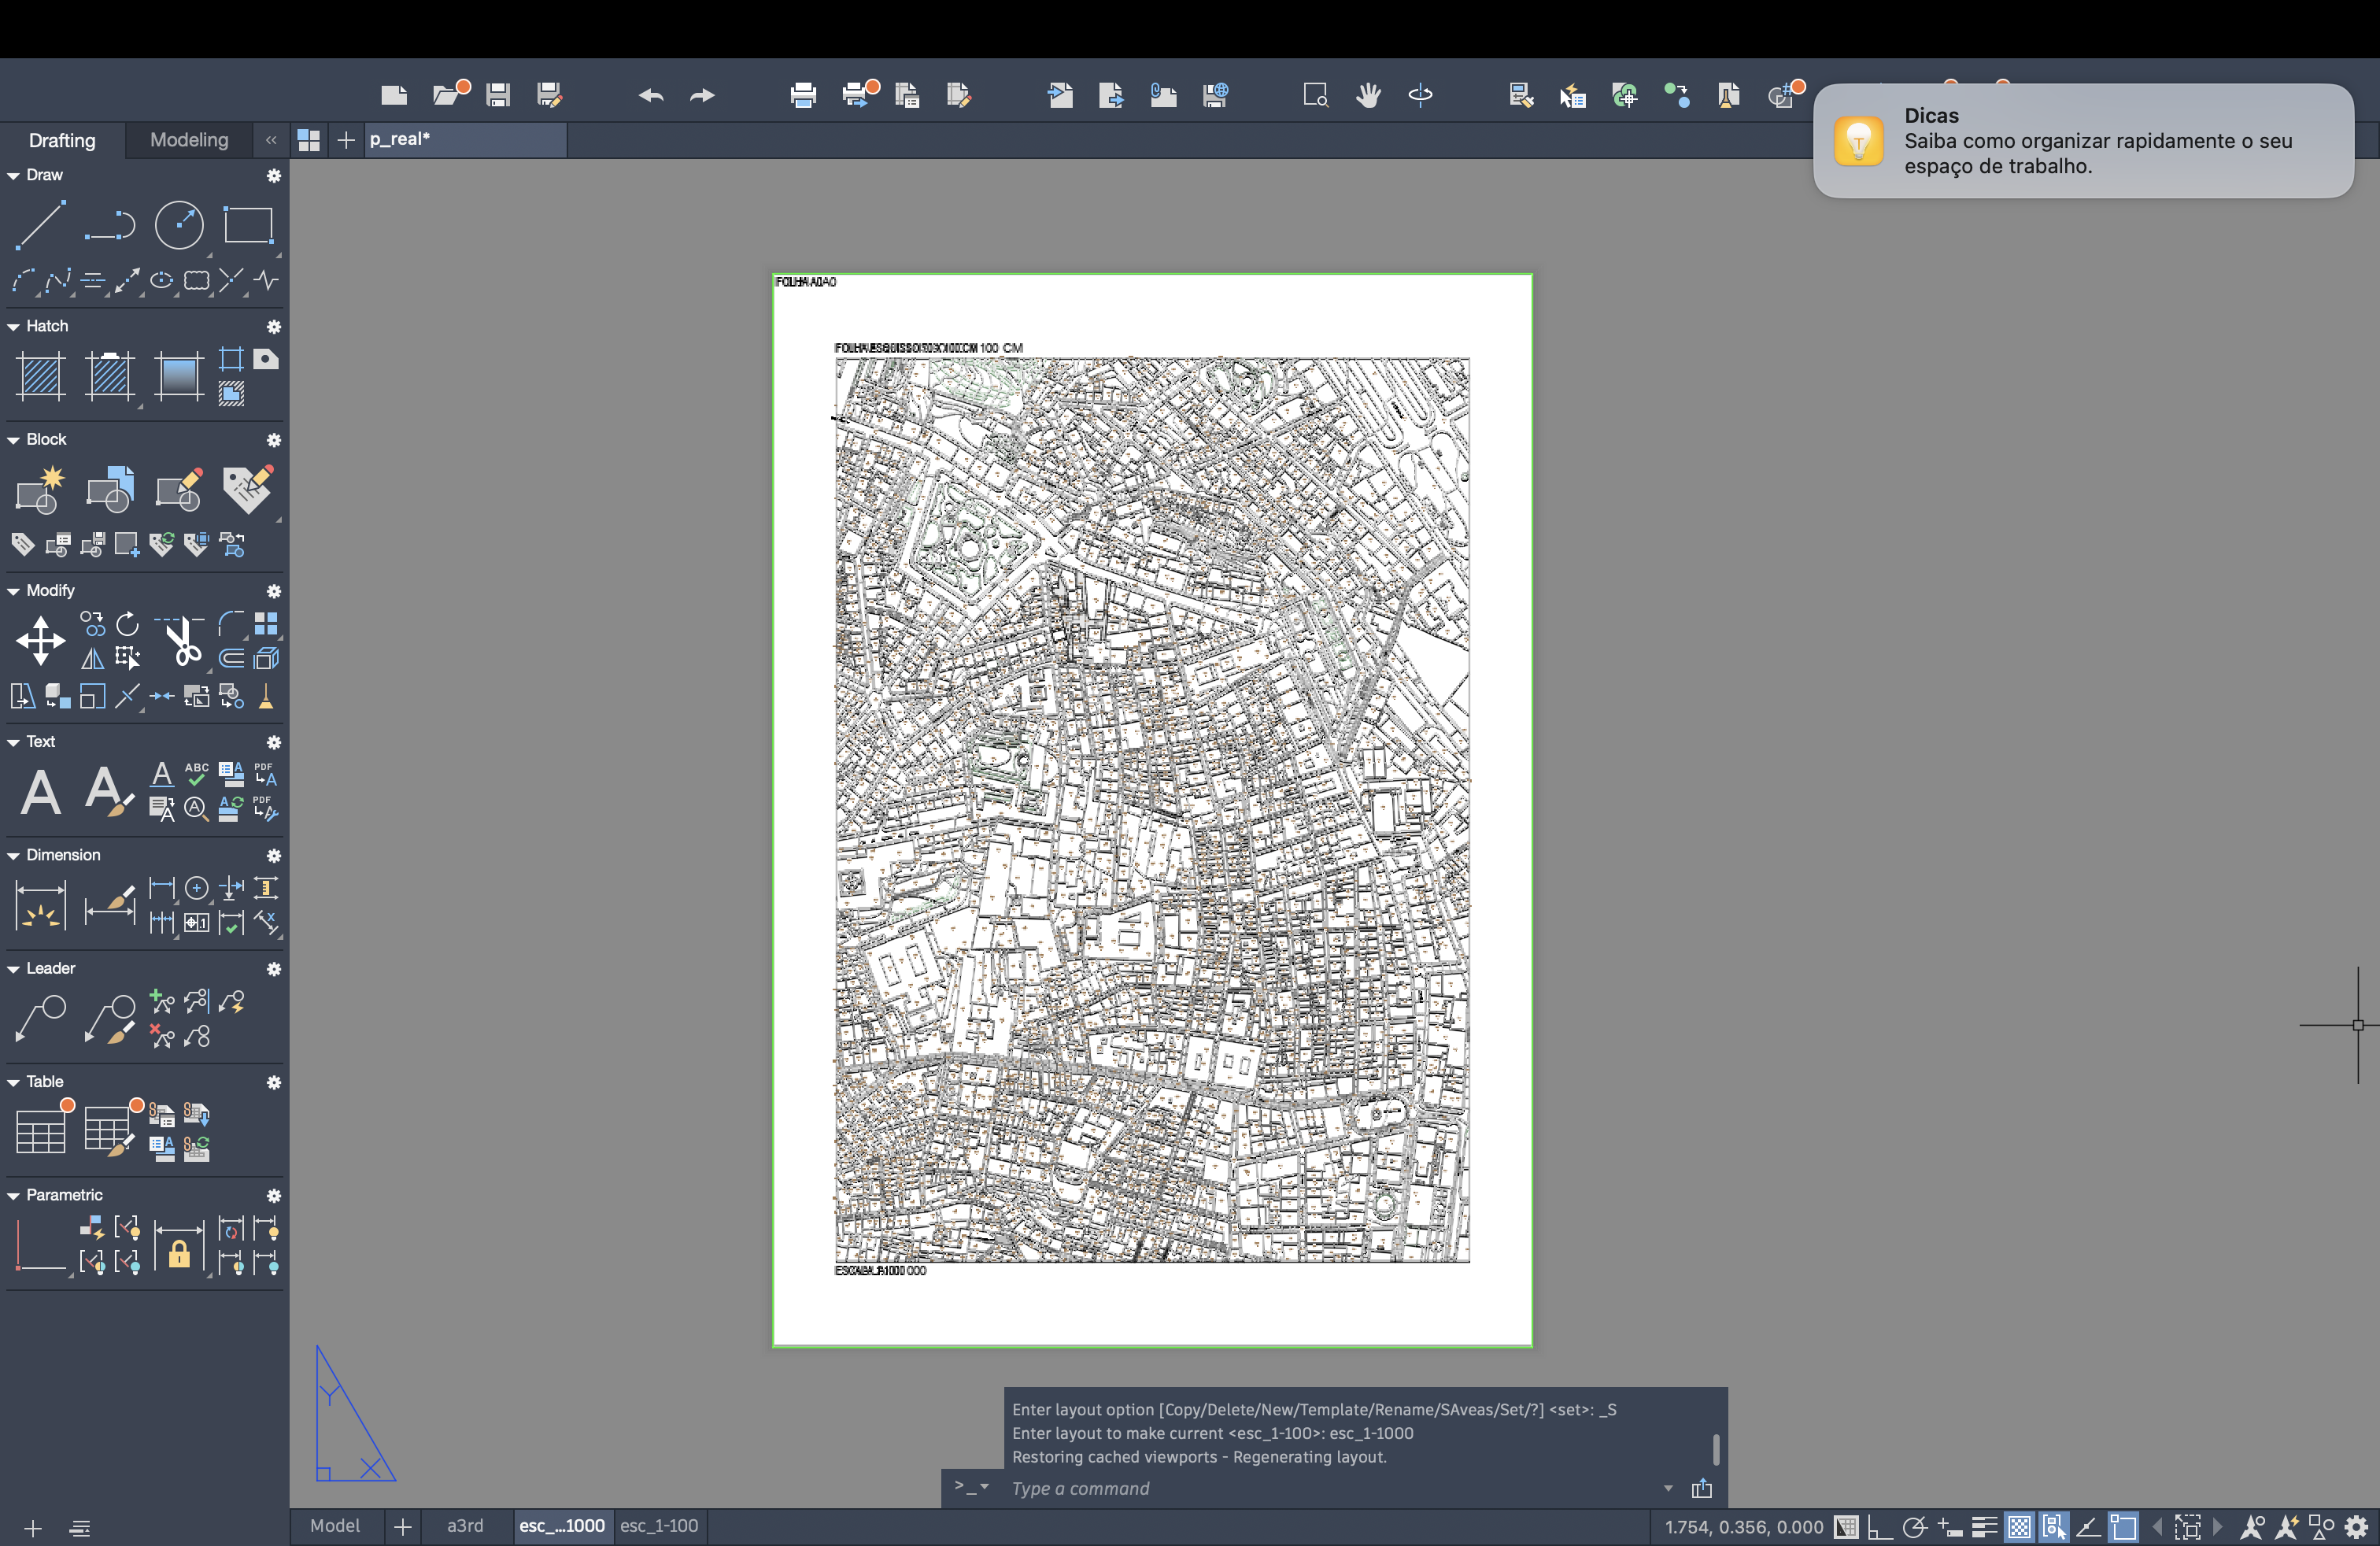Select the Circle draw tool
The width and height of the screenshot is (2380, 1546).
[179, 224]
